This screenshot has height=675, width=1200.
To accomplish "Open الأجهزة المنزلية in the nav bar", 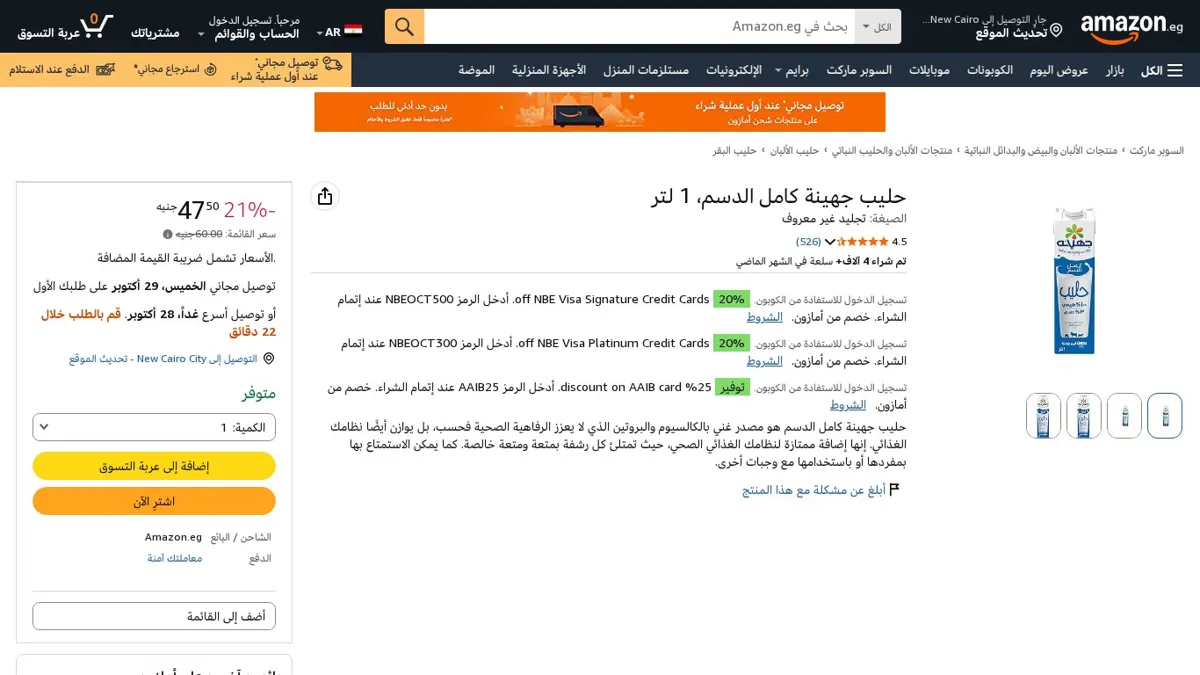I will click(x=549, y=70).
